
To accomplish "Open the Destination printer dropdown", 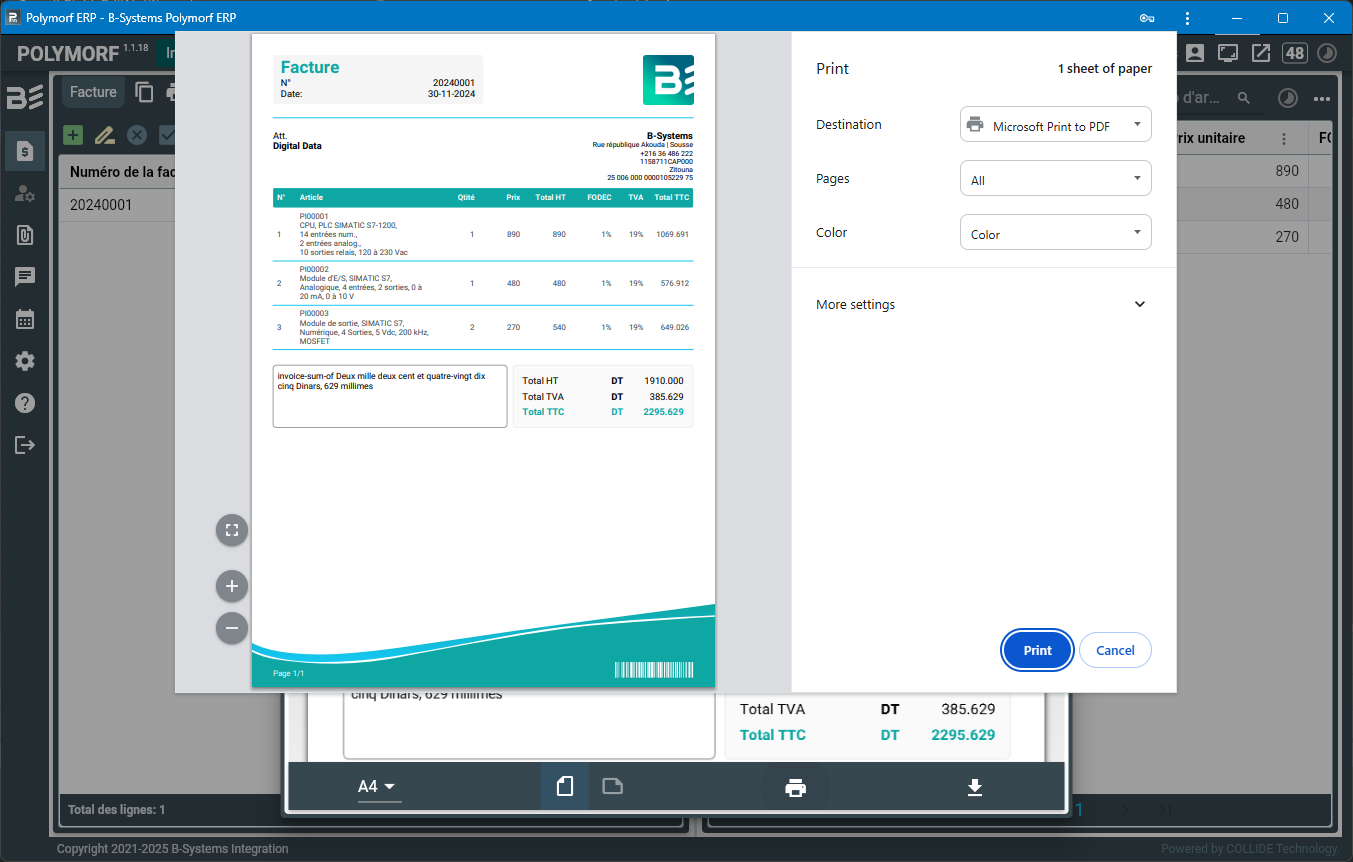I will coord(1055,125).
